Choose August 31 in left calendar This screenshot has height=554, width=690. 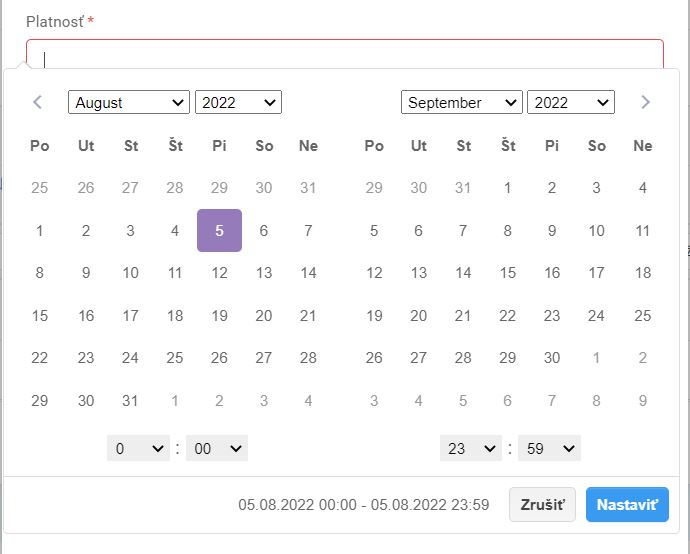(x=130, y=401)
